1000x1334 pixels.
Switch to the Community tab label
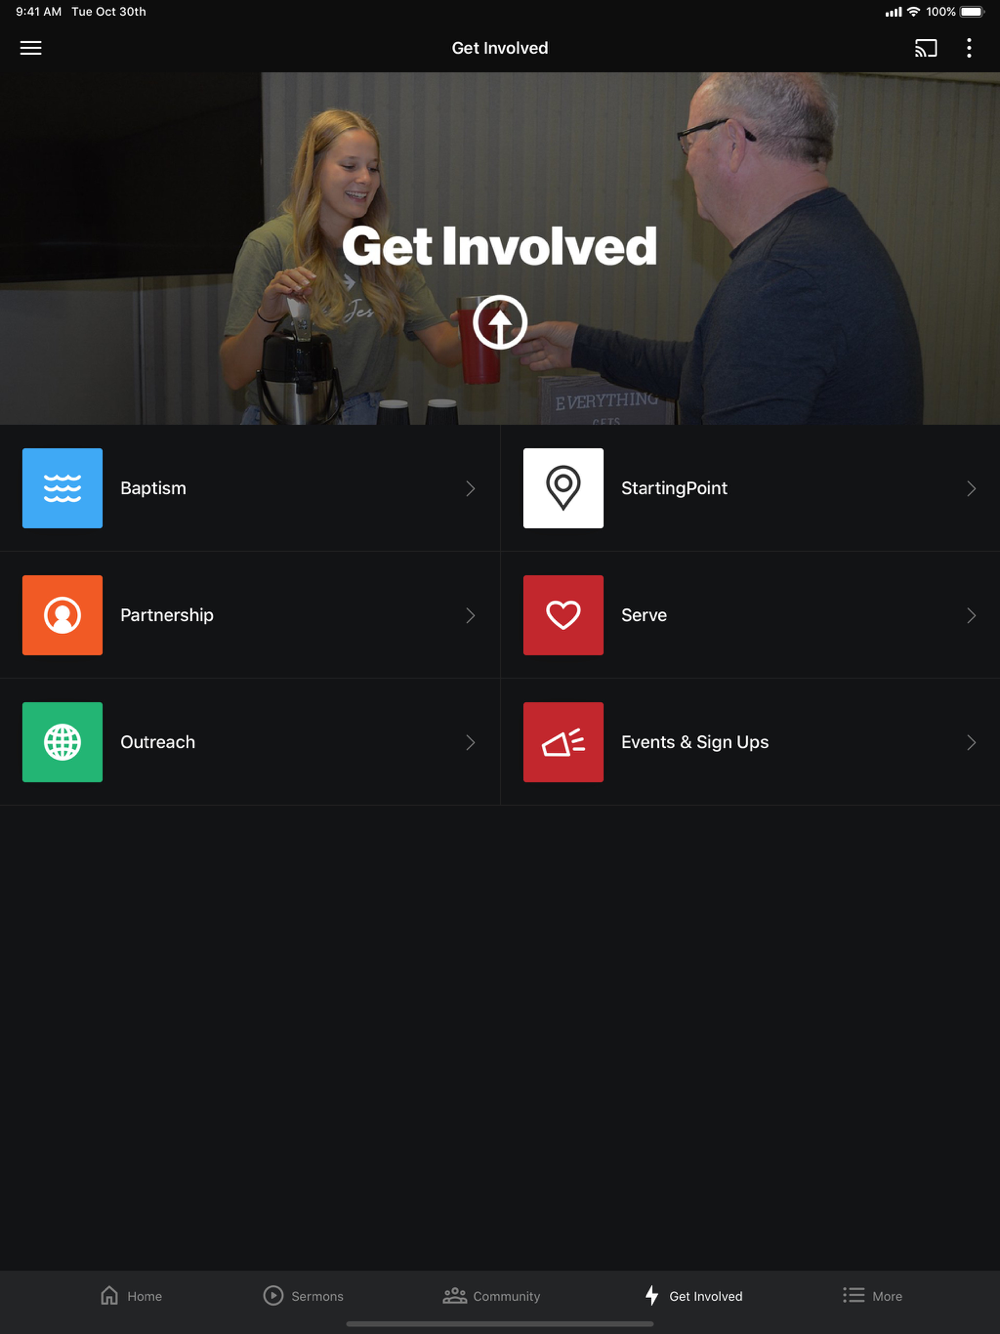point(506,1296)
